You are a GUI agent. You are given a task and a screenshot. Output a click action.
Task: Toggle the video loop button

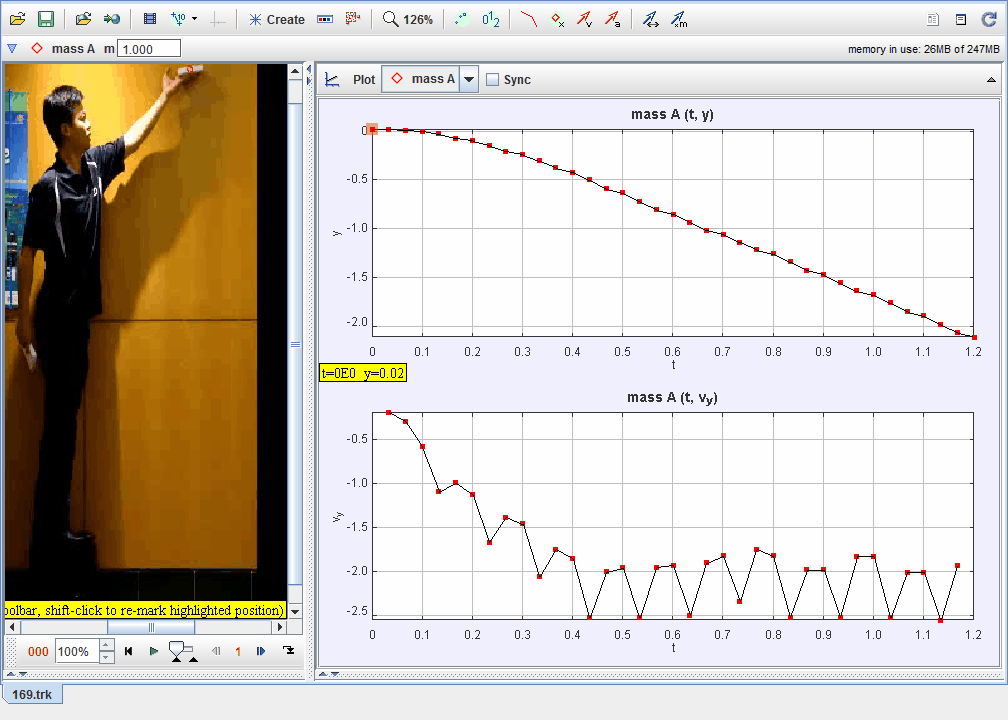[x=289, y=651]
